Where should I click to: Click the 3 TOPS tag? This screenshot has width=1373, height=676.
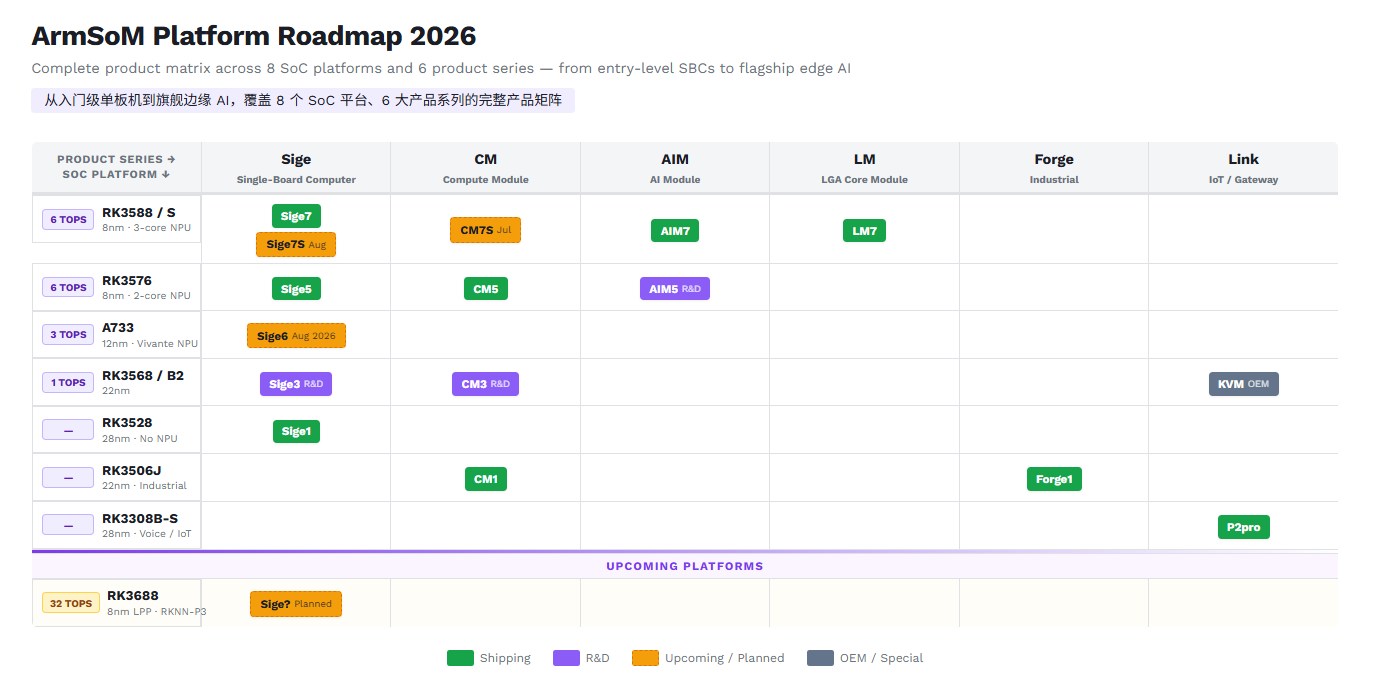tap(68, 335)
